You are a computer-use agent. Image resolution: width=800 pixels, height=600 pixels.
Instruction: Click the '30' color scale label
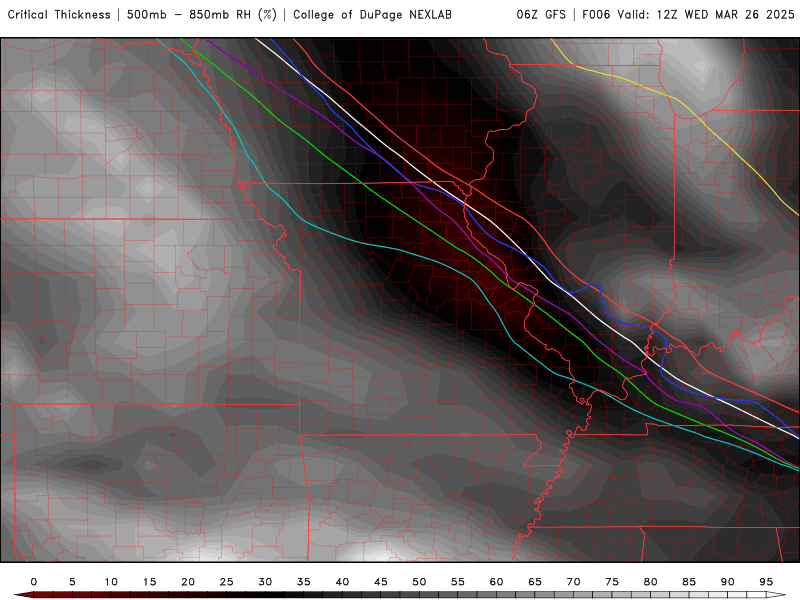(x=265, y=582)
